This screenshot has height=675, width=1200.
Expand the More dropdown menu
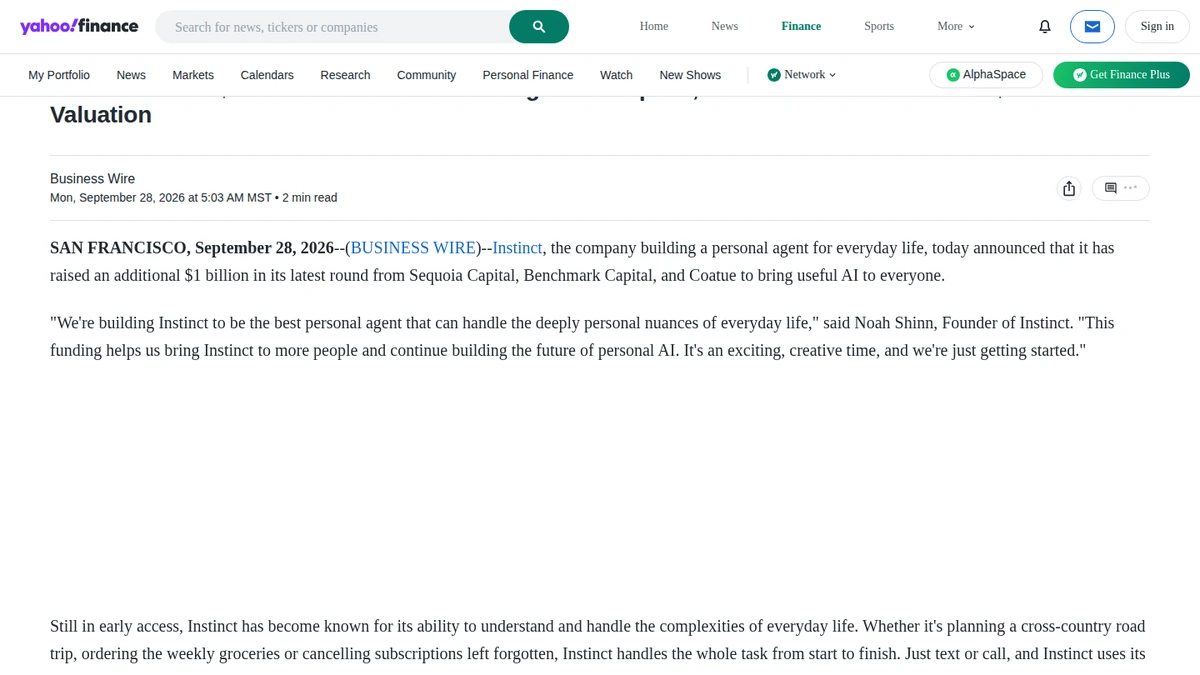click(x=956, y=27)
